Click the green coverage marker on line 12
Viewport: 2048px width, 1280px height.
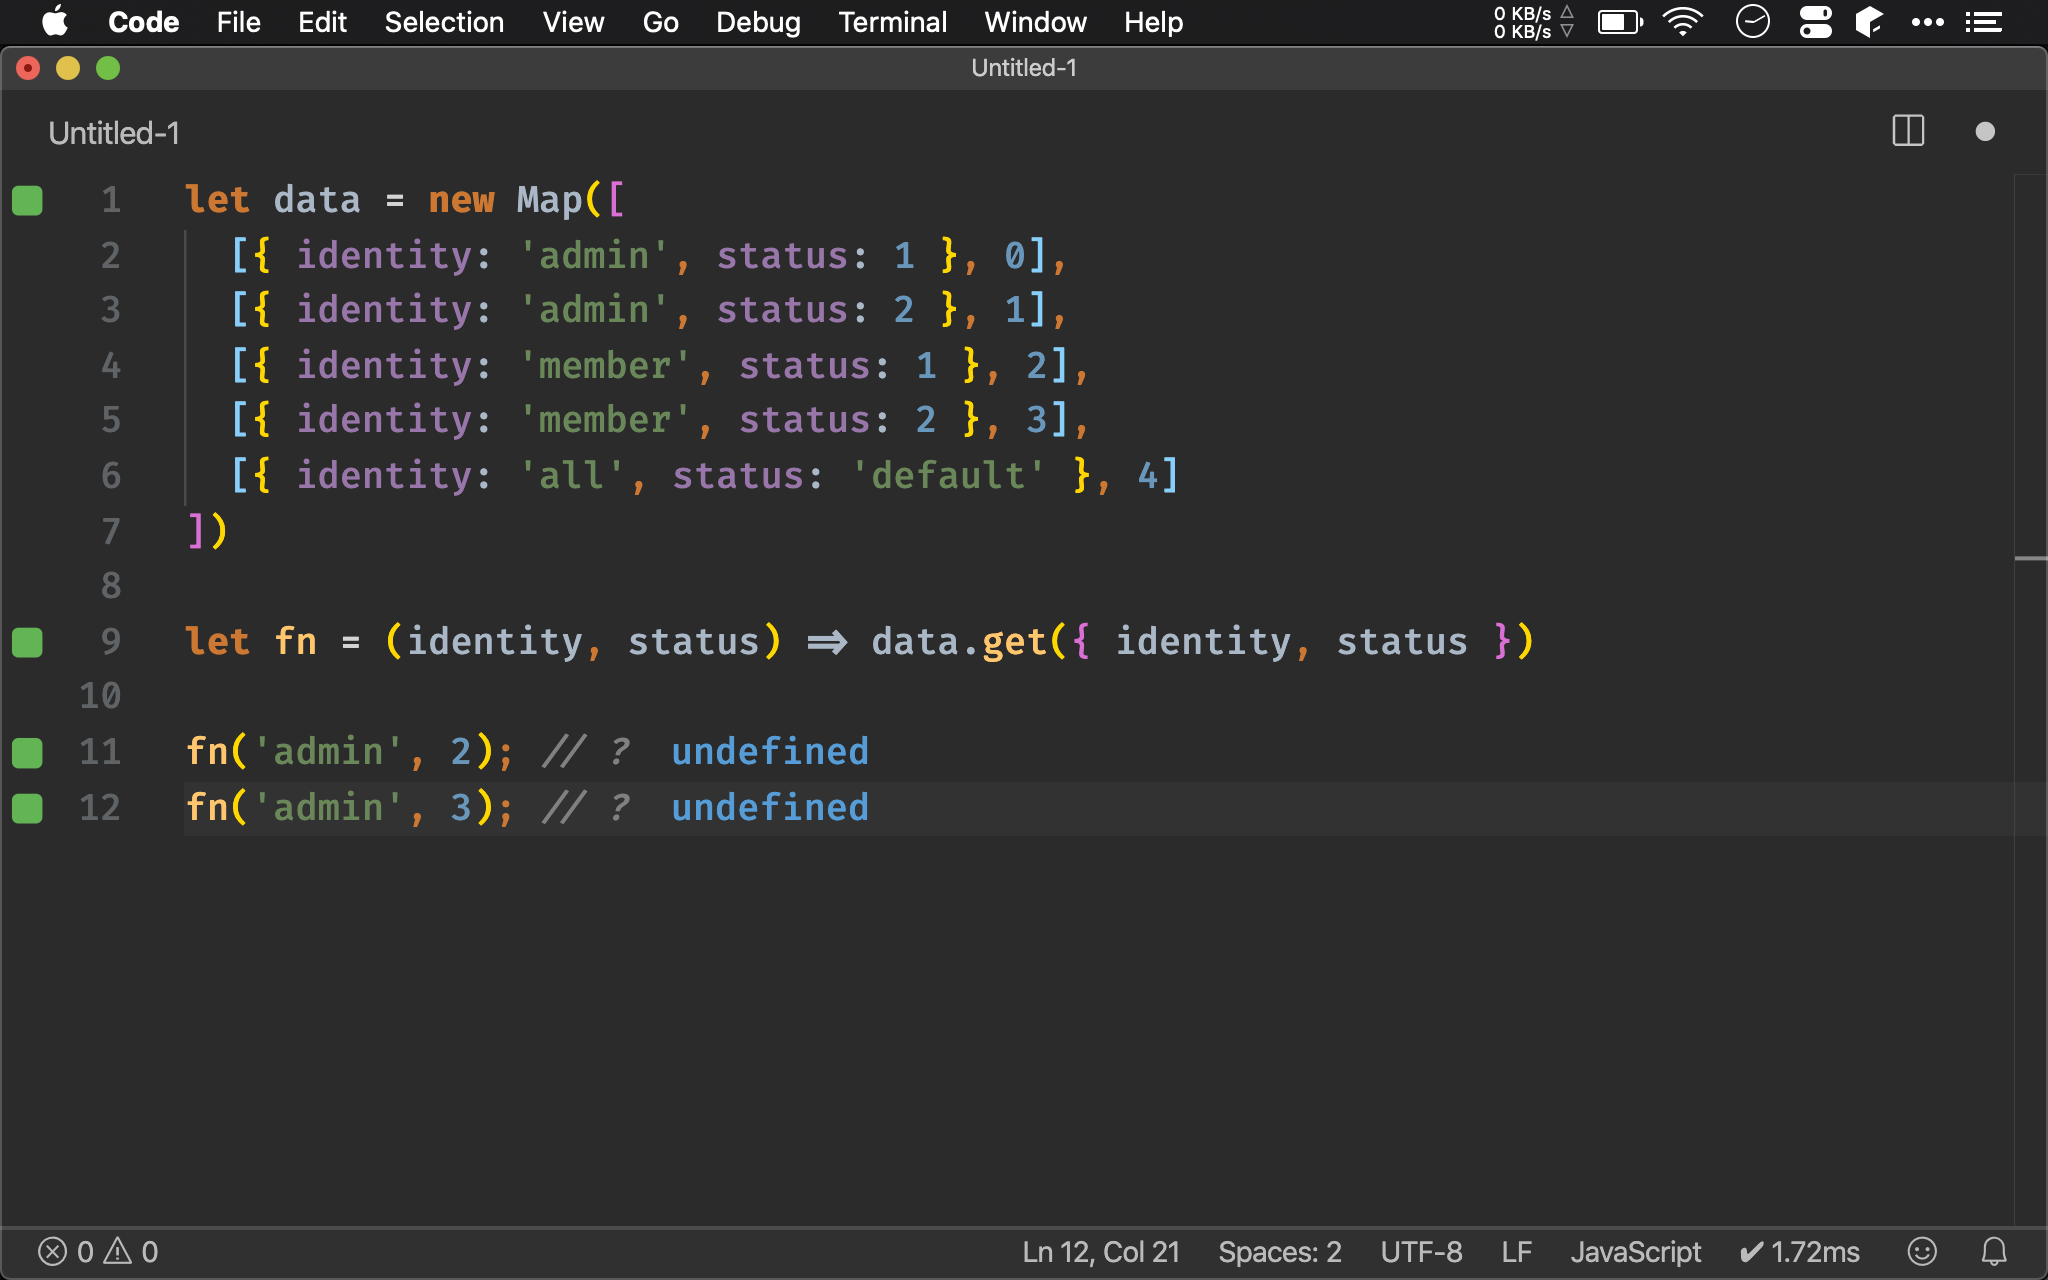tap(27, 808)
